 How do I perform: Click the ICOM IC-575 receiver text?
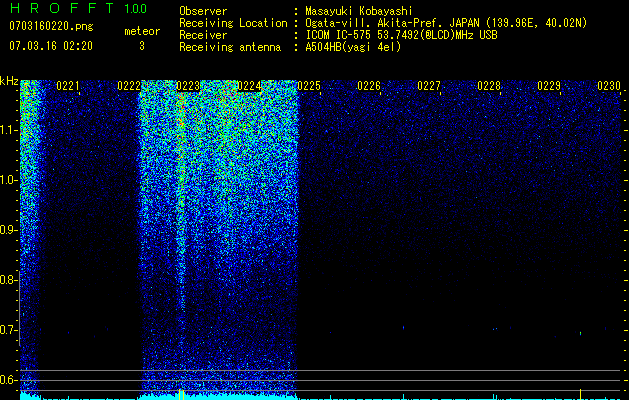click(401, 35)
